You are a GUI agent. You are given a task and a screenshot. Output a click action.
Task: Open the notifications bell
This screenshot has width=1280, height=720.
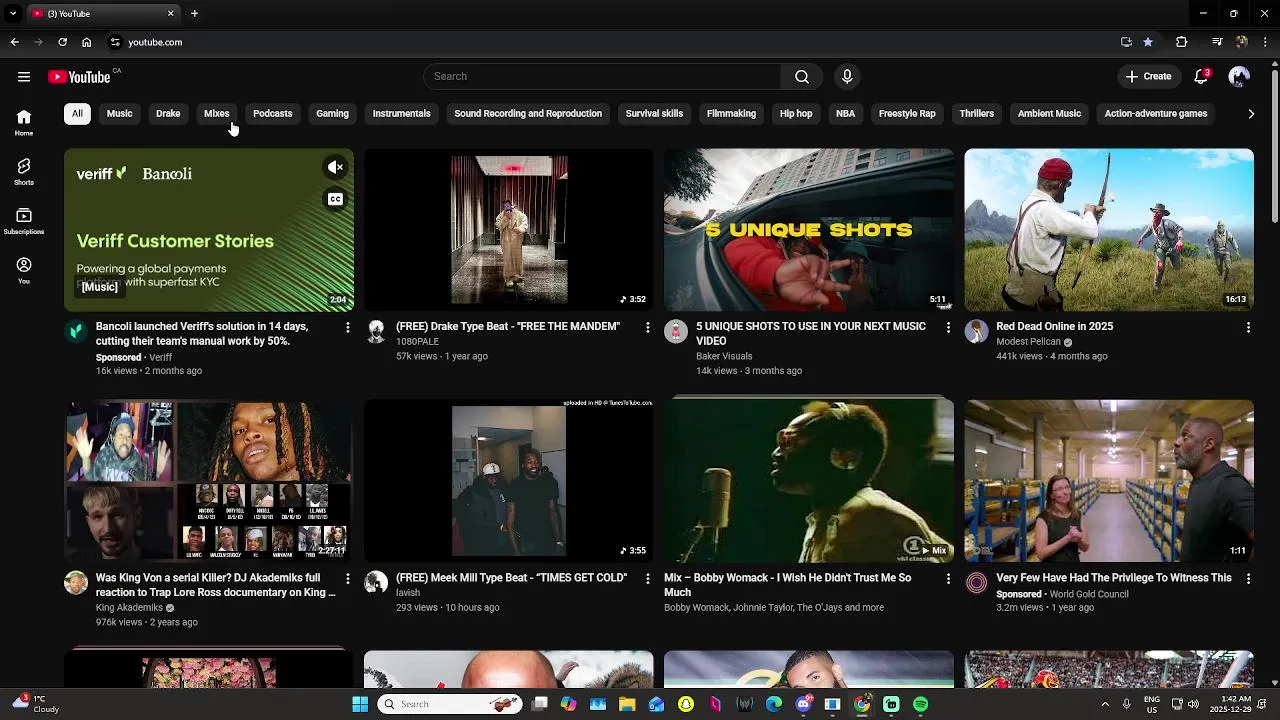(x=1202, y=77)
